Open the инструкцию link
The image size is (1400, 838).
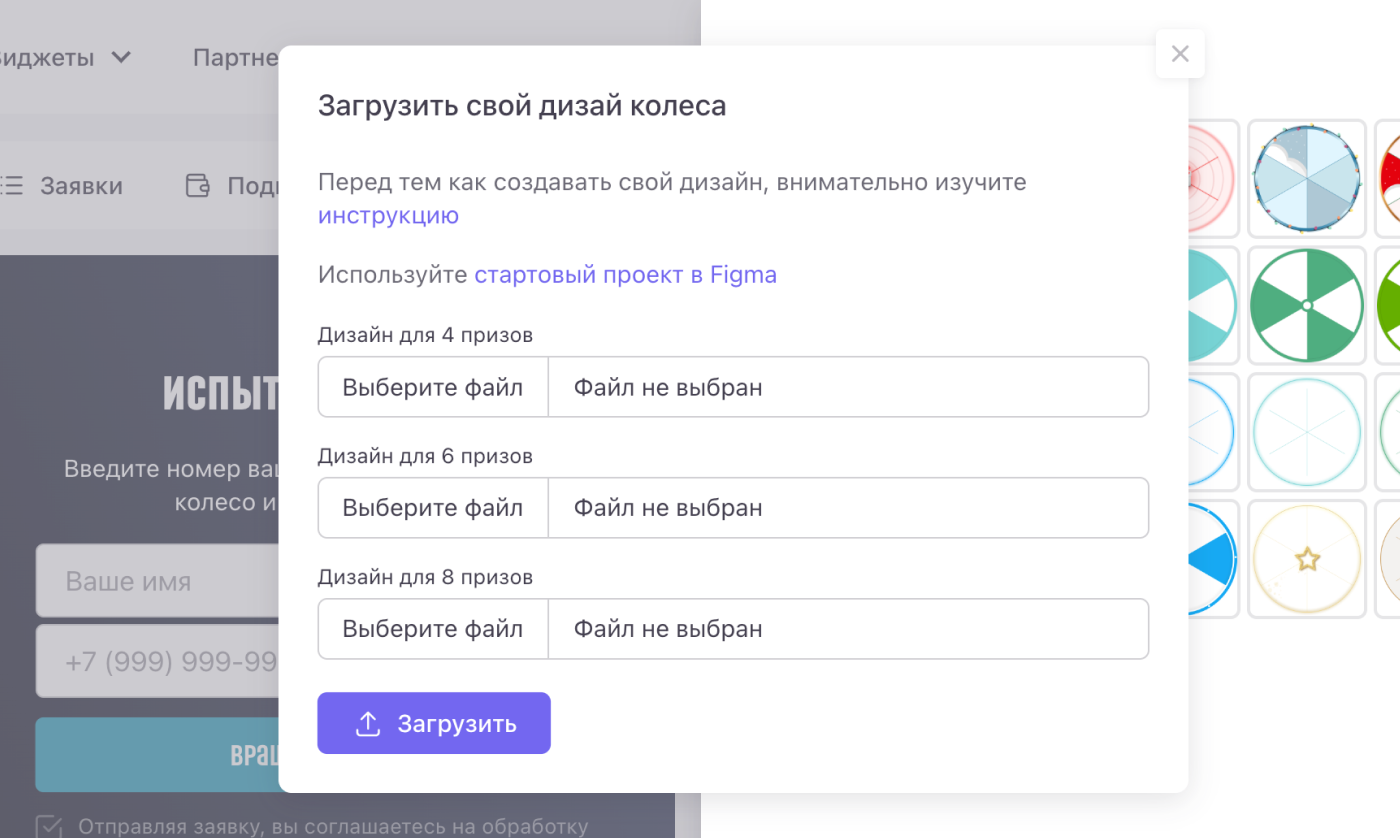point(388,215)
